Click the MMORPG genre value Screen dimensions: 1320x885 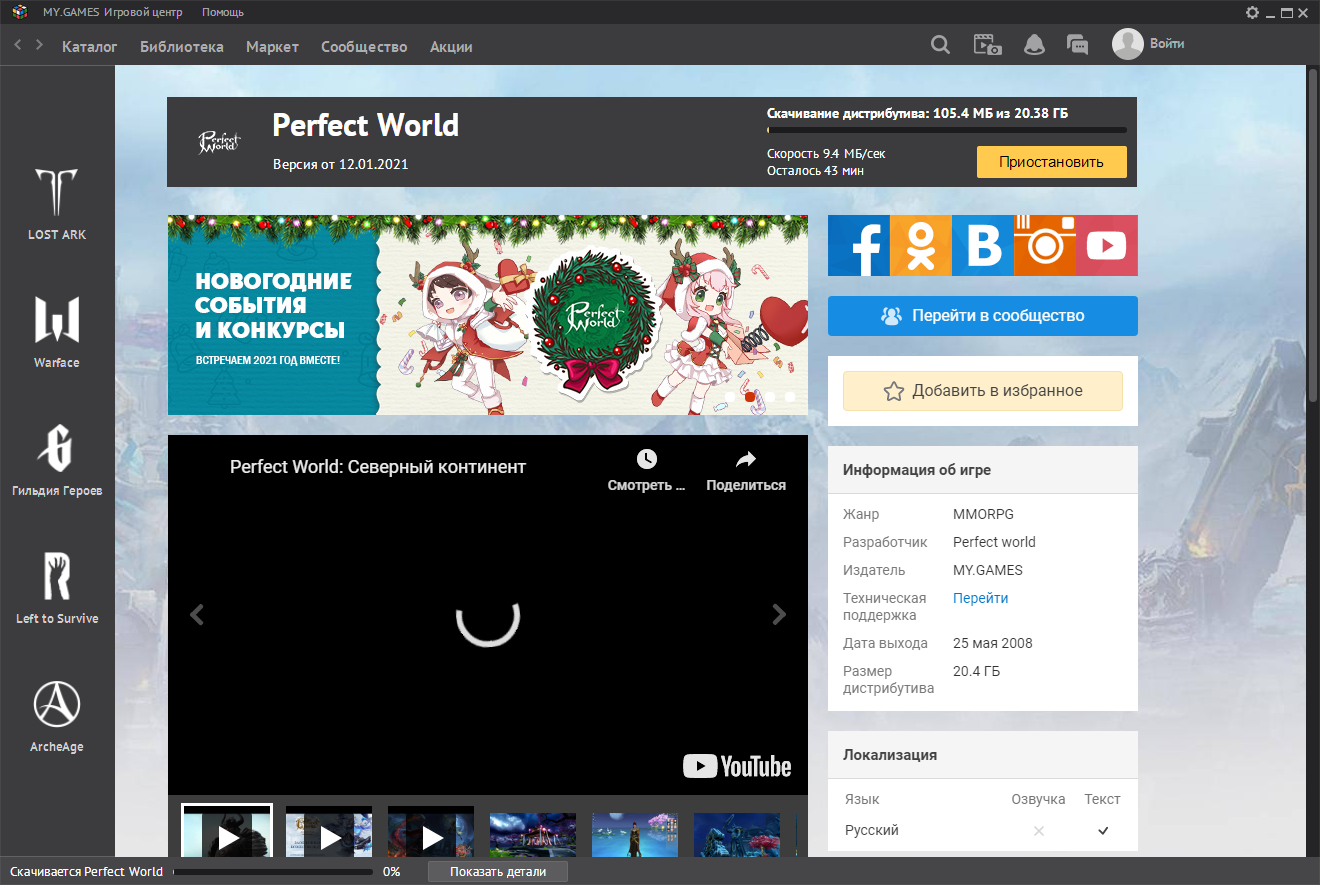pos(983,514)
